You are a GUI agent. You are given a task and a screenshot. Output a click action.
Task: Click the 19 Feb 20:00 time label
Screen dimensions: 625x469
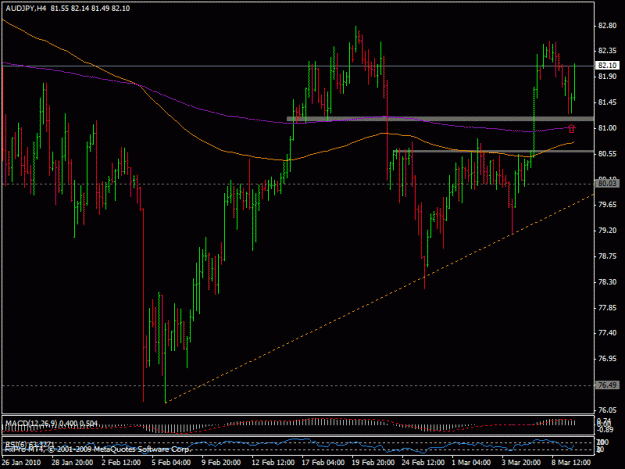point(373,462)
